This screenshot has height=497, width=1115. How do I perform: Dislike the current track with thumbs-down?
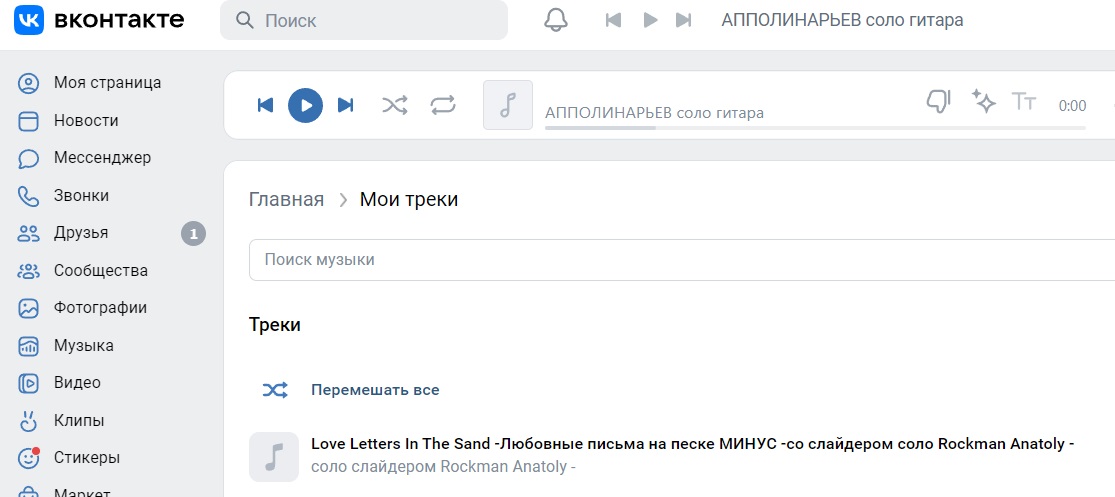tap(939, 101)
